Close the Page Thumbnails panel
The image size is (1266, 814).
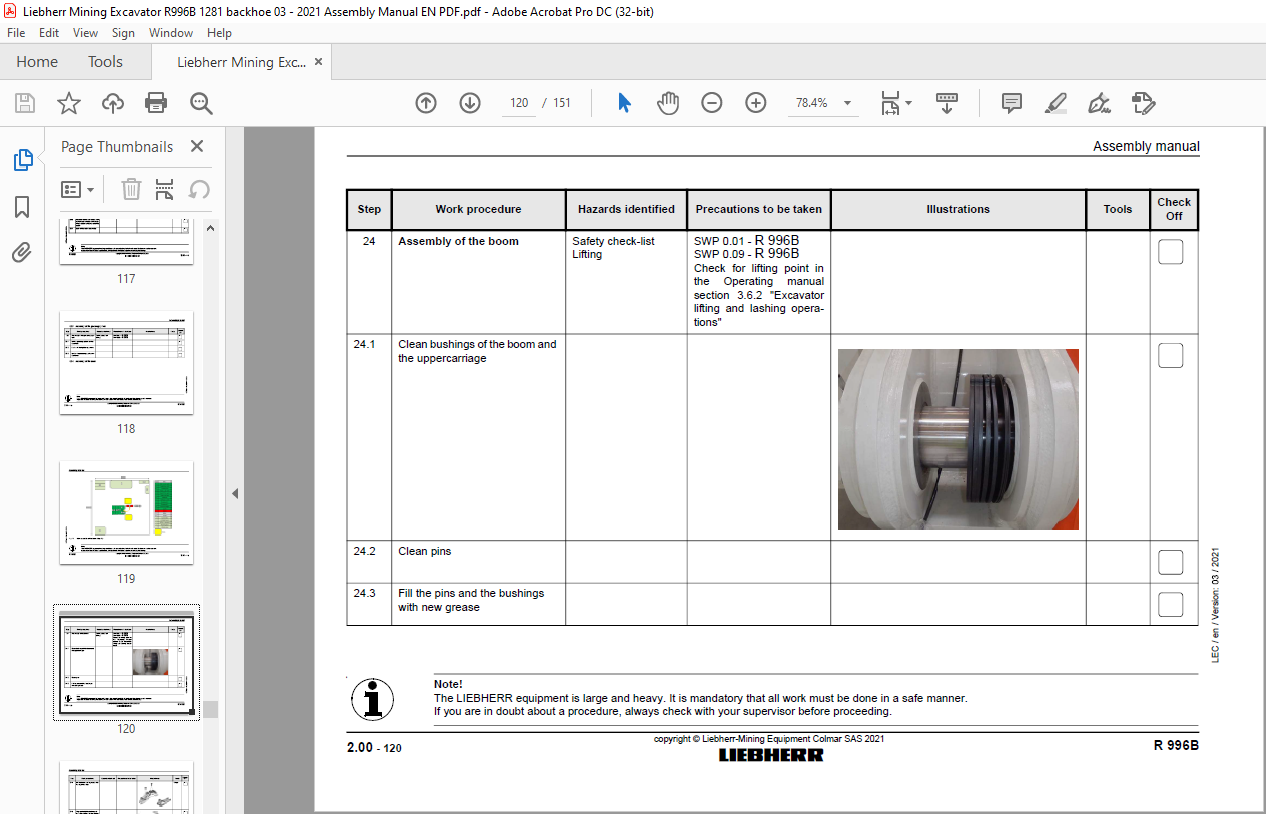coord(197,146)
